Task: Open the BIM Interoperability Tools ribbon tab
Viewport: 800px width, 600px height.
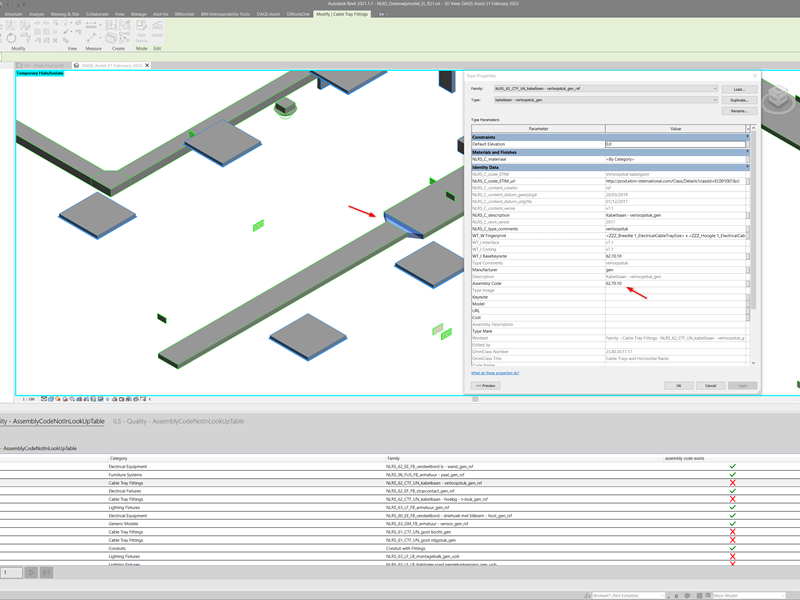Action: pyautogui.click(x=225, y=15)
